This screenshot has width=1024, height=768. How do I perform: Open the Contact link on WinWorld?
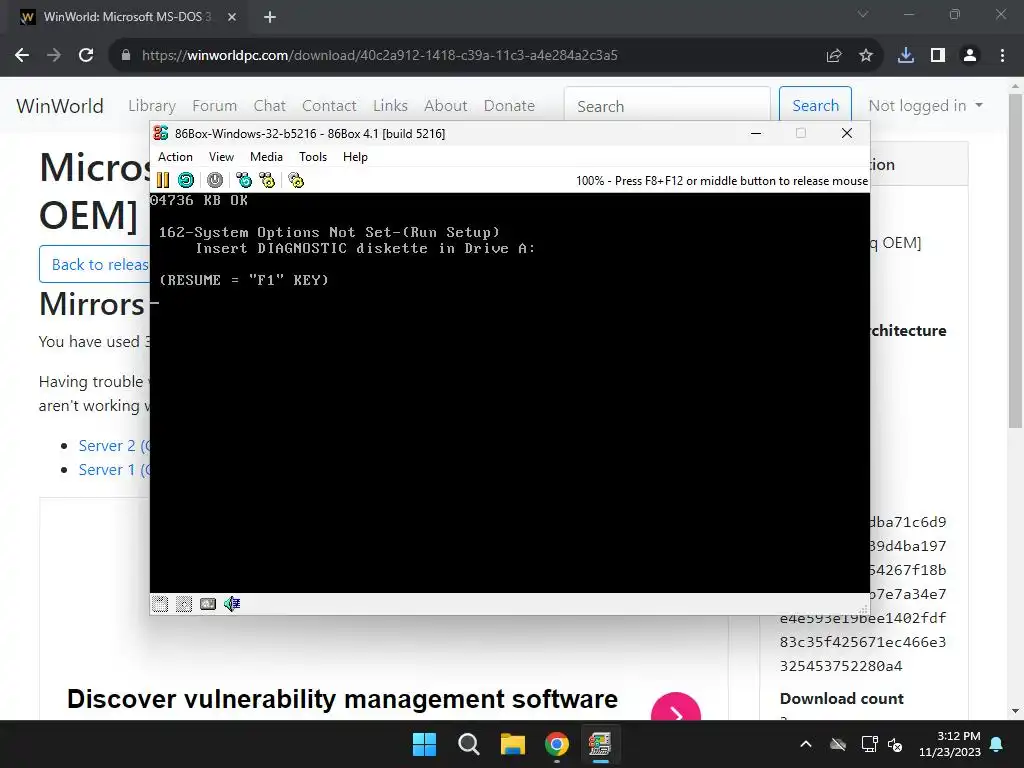tap(329, 106)
